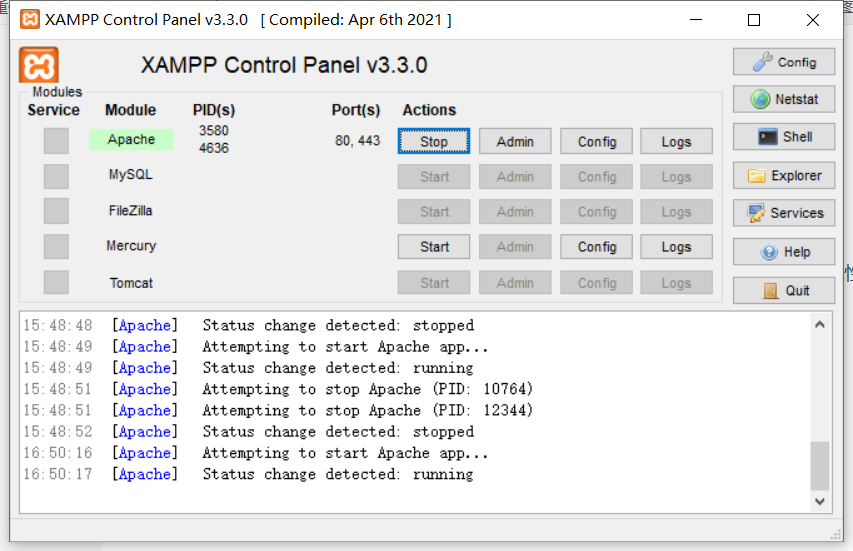Viewport: 853px width, 551px height.
Task: Start the FileZilla module
Action: (434, 212)
